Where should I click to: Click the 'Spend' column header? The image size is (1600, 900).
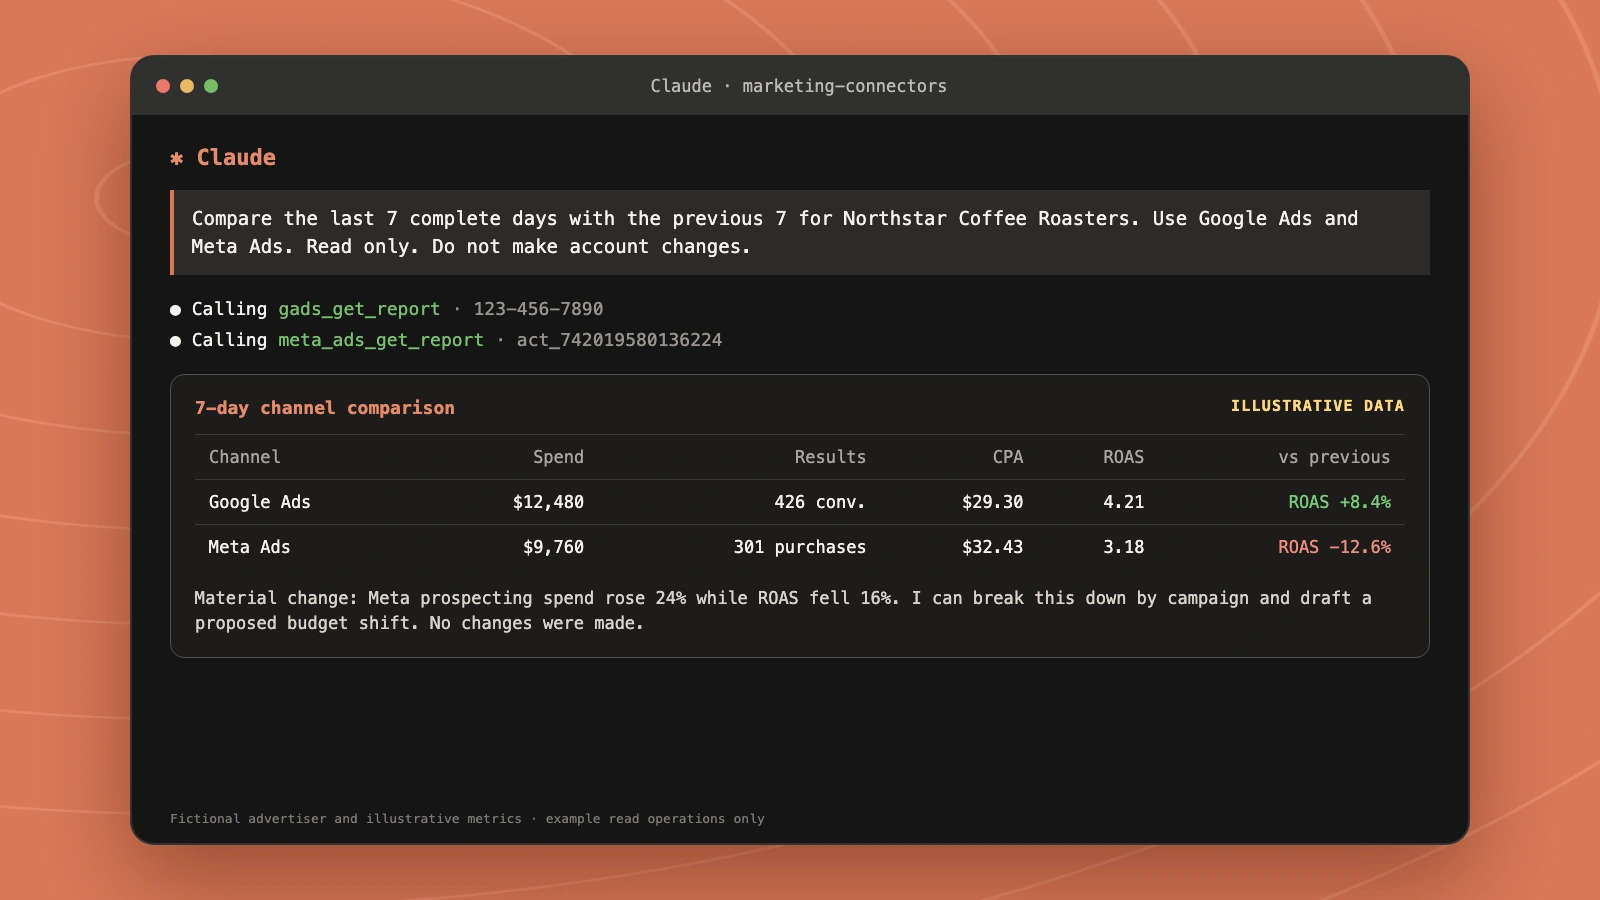pyautogui.click(x=558, y=457)
